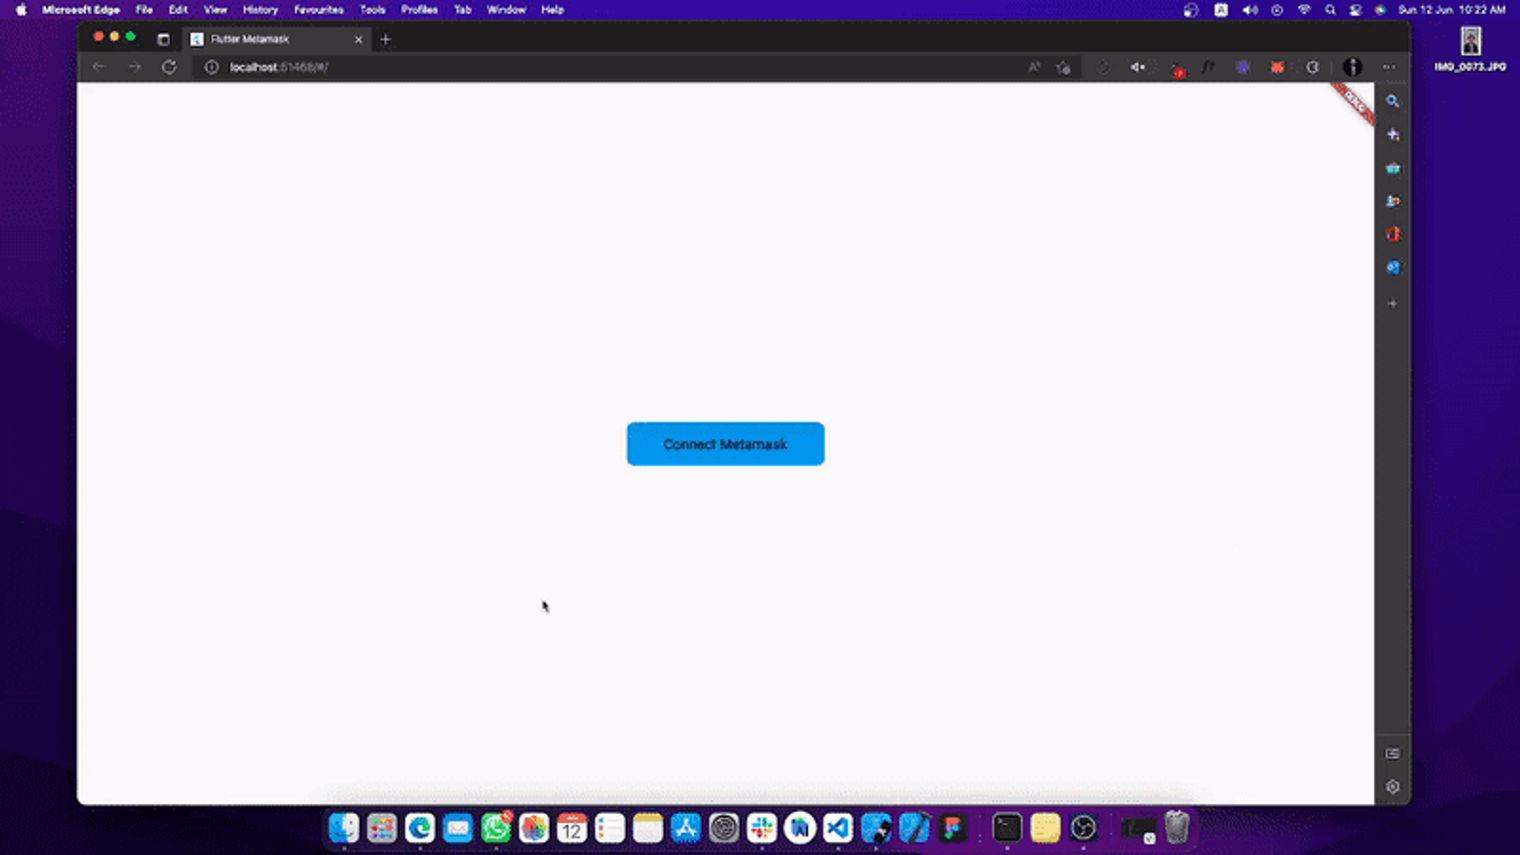Screen dimensions: 1520x855
Task: Open volume control in menu bar
Action: tap(1249, 10)
